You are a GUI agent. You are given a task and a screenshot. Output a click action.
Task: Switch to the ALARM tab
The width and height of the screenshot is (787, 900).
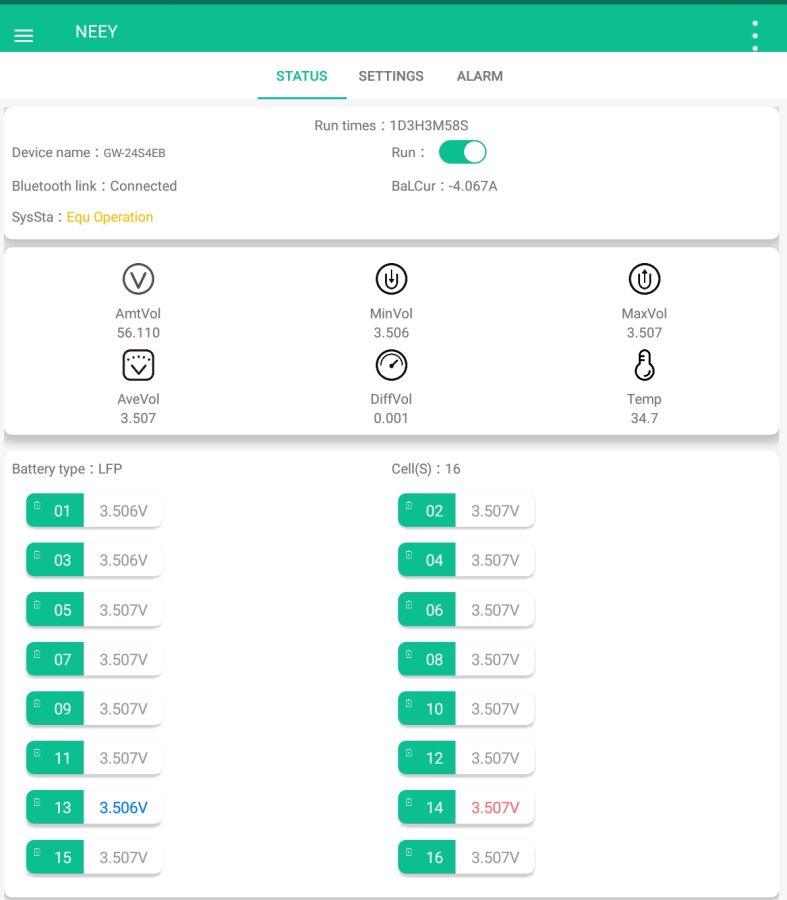pos(479,76)
